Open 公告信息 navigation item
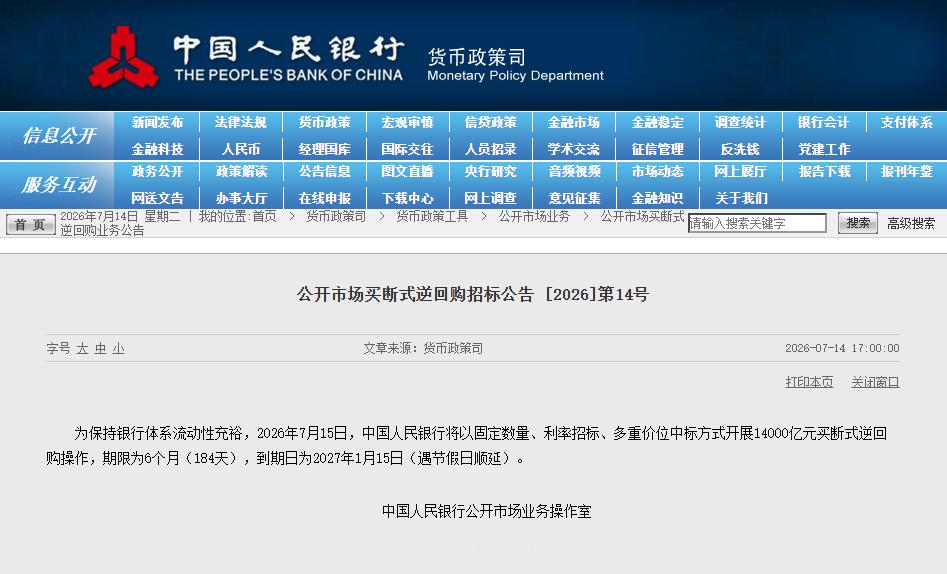 324,172
